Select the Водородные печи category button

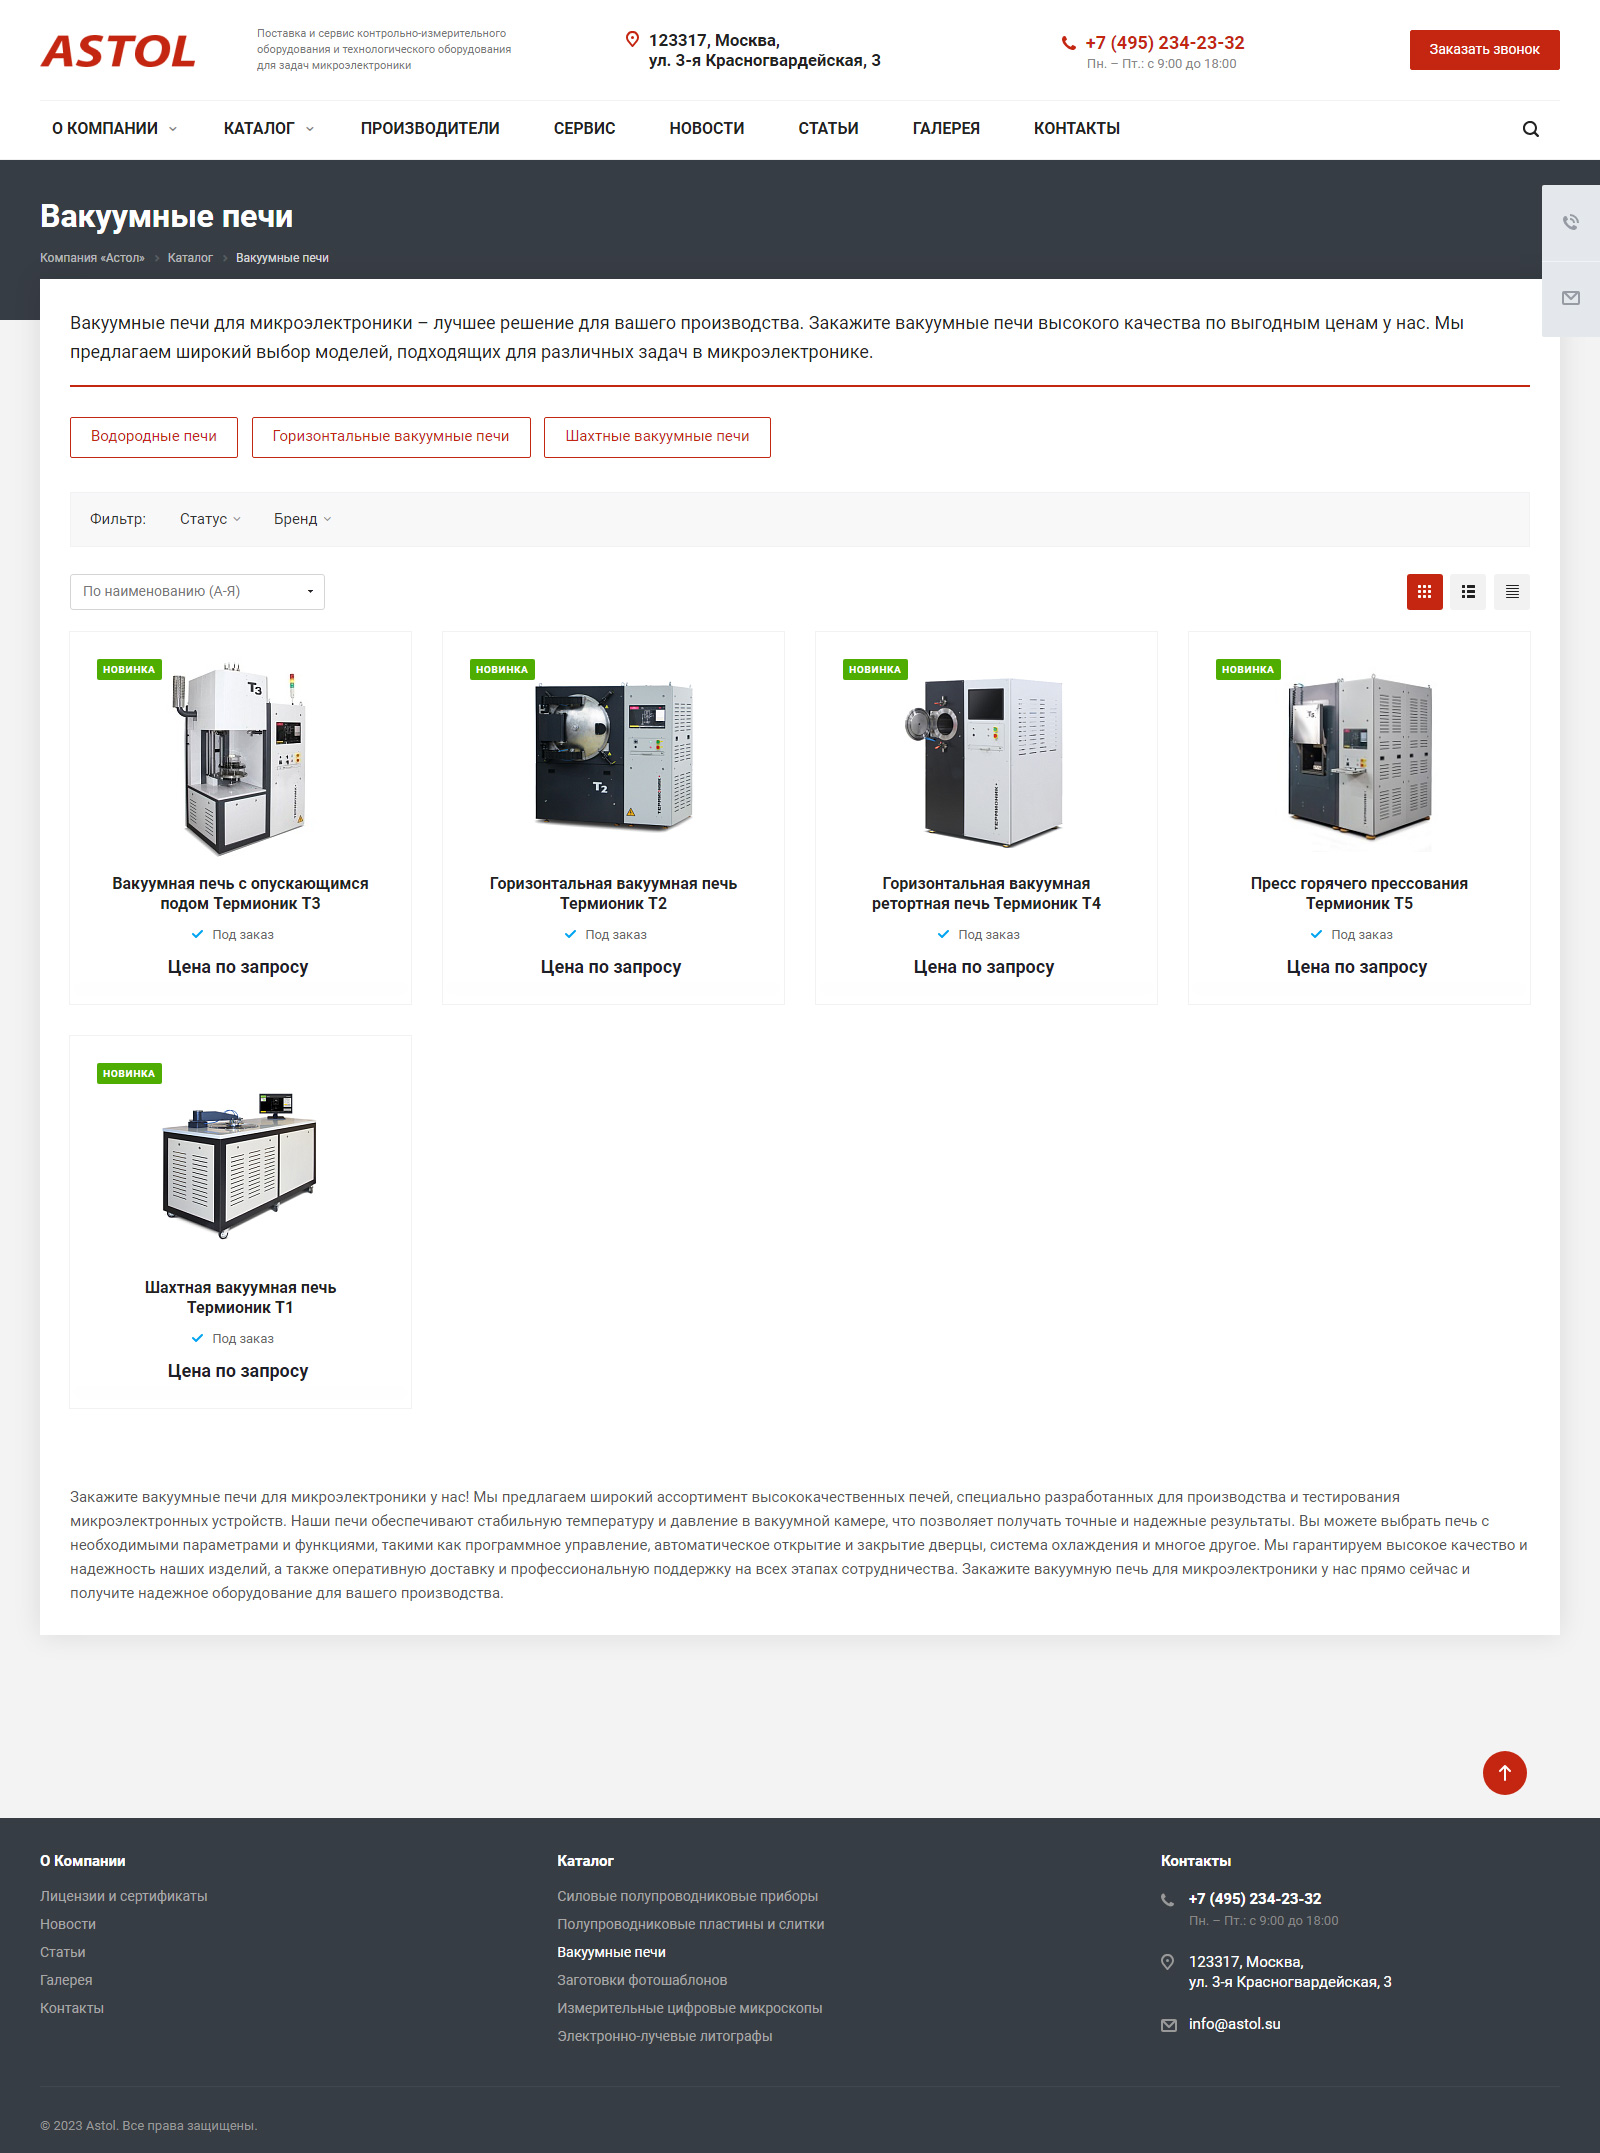point(154,437)
